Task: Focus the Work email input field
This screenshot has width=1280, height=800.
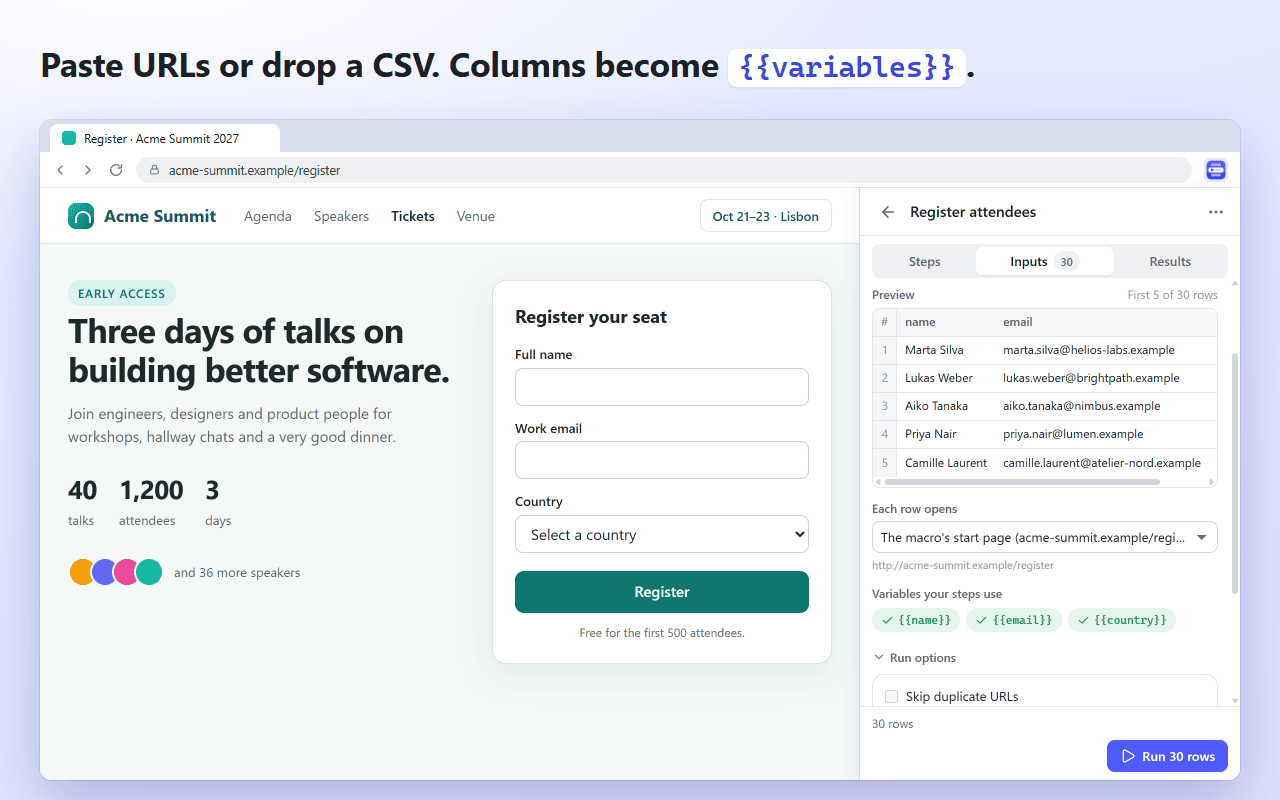Action: coord(662,460)
